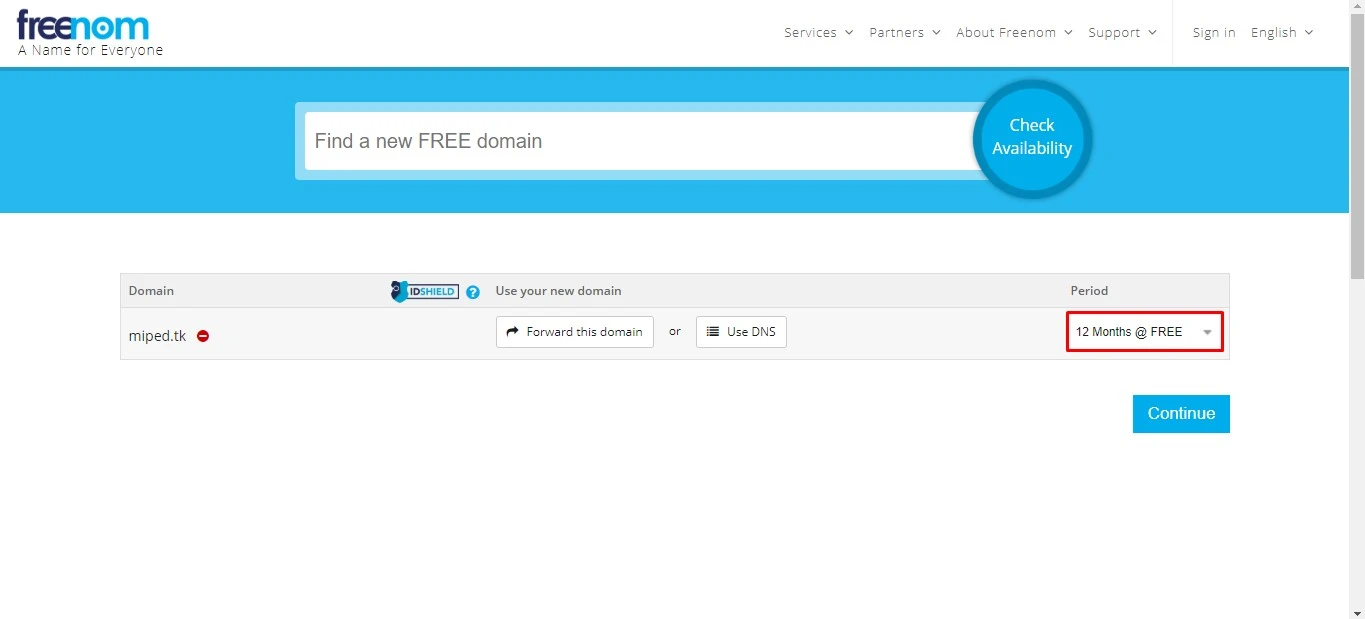Image resolution: width=1365 pixels, height=619 pixels.
Task: Open the Services menu
Action: click(x=818, y=32)
